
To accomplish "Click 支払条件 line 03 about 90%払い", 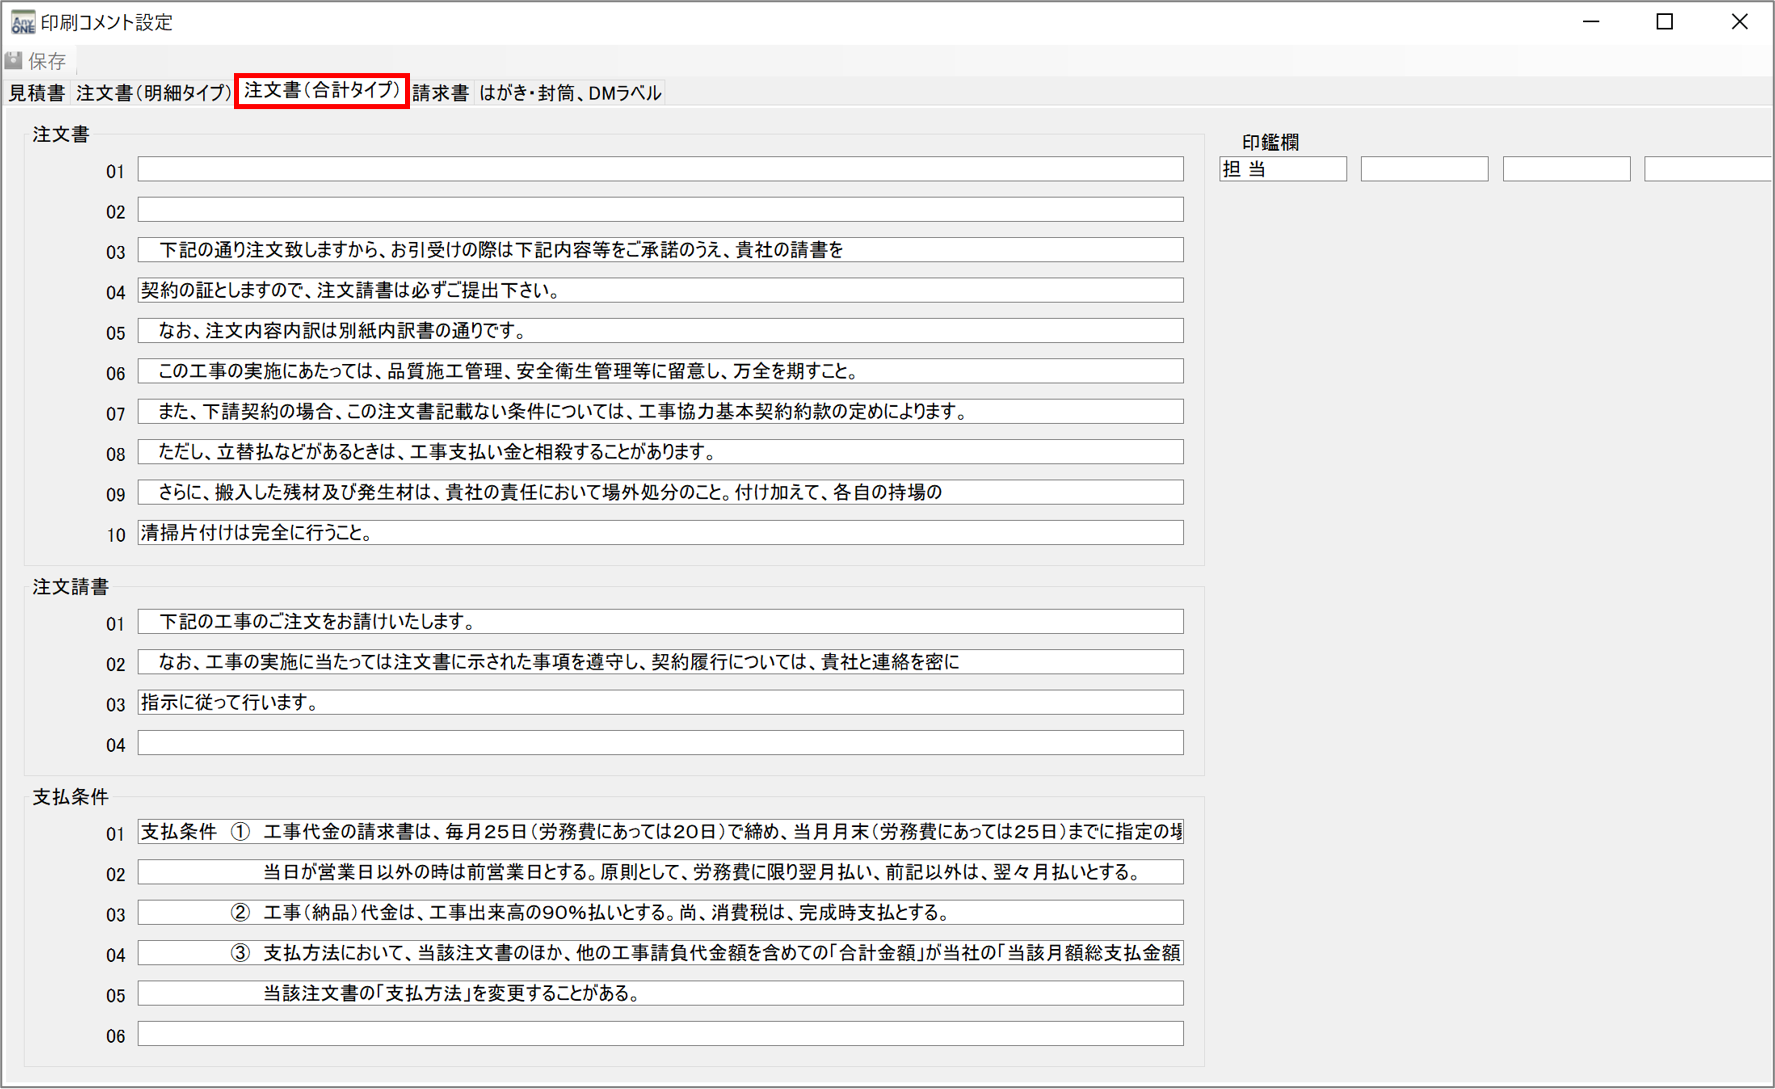I will [660, 913].
